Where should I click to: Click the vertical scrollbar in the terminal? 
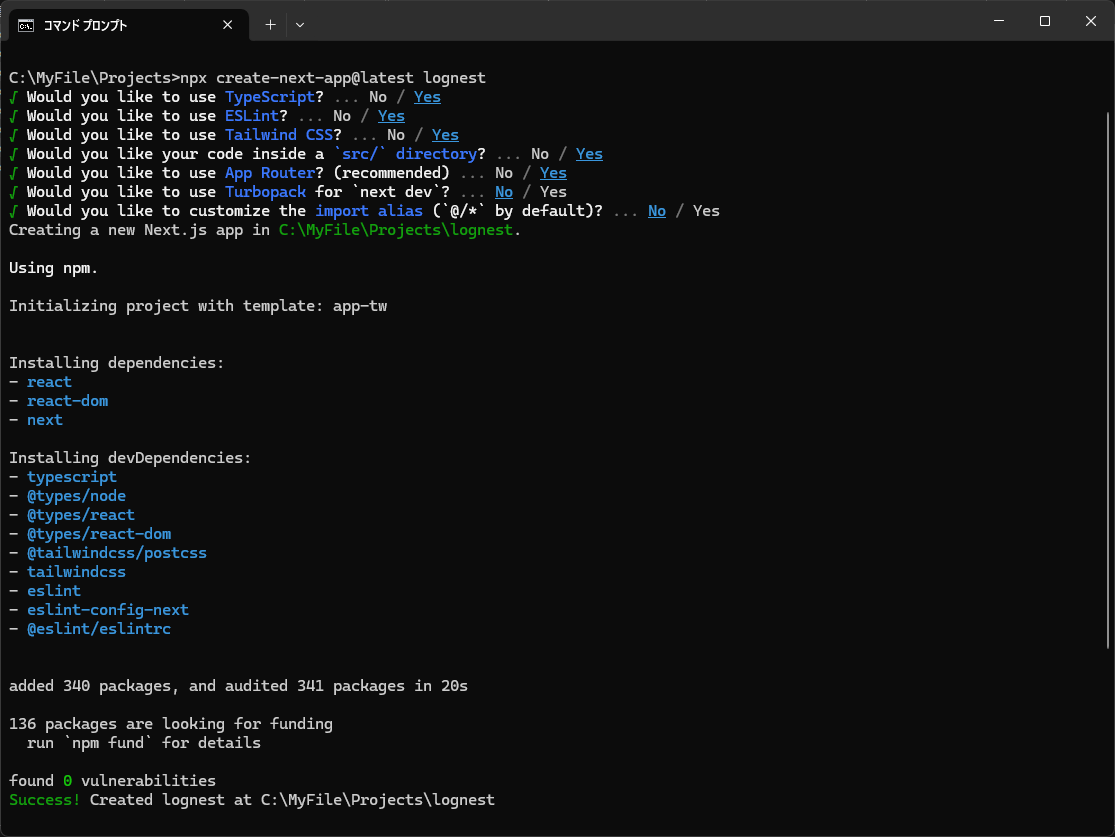coord(1108,380)
